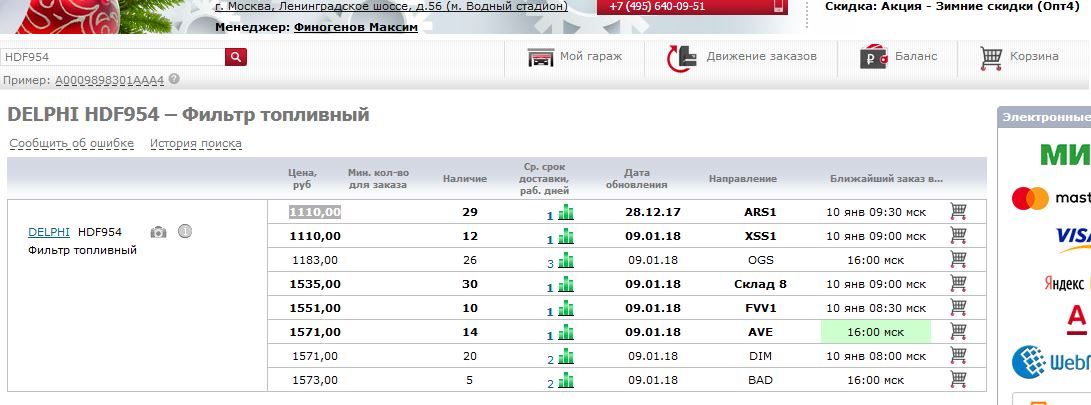Click the phone icon beside the number
1091x405 pixels.
(x=779, y=6)
